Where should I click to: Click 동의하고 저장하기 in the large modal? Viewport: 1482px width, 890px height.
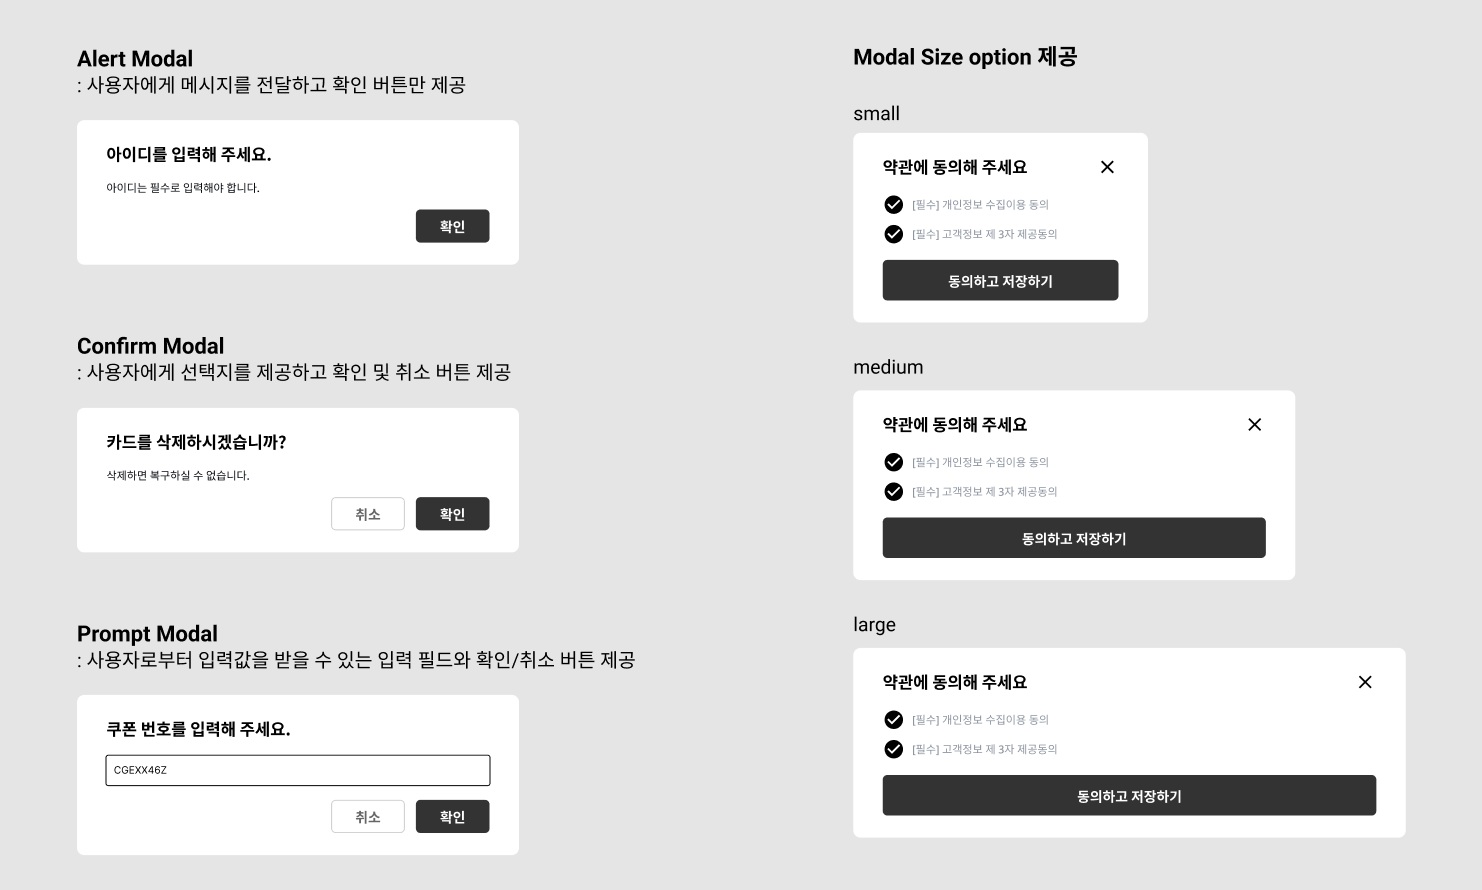point(1129,796)
